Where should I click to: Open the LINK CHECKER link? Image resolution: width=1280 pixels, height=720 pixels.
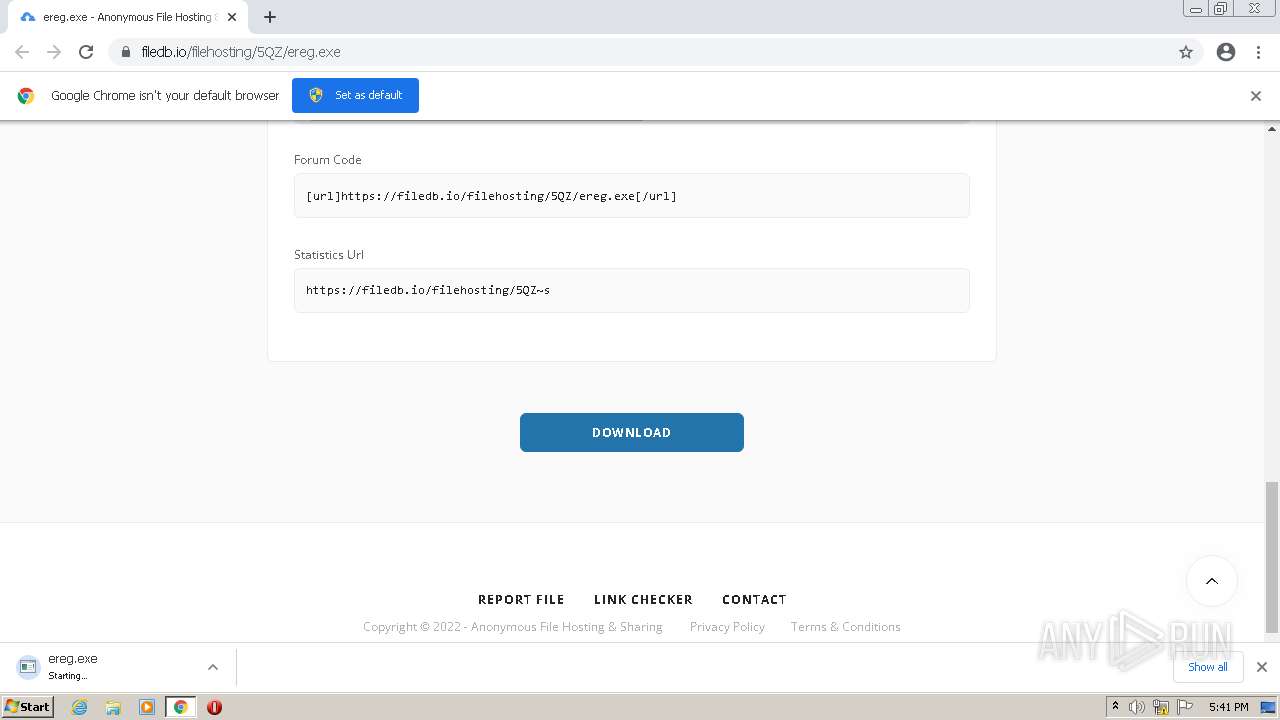[643, 599]
